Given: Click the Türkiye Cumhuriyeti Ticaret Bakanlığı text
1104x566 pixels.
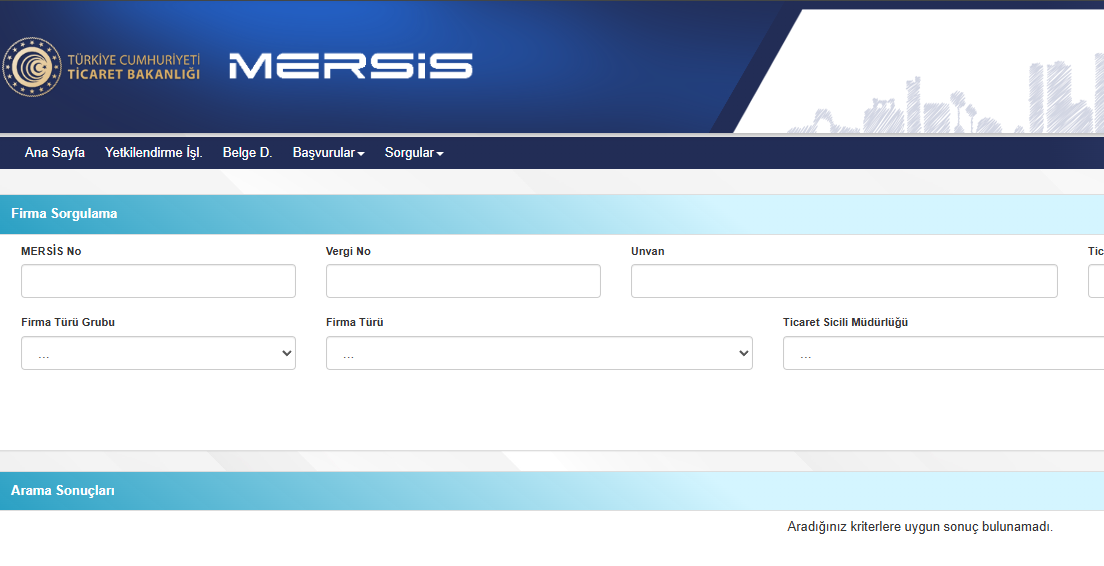Looking at the screenshot, I should click(134, 67).
